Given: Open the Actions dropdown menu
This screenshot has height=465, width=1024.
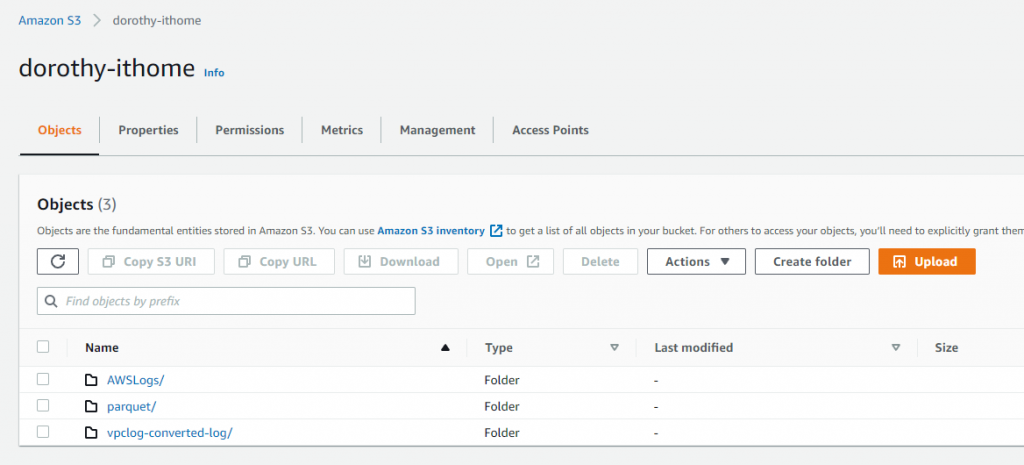Looking at the screenshot, I should coord(696,261).
